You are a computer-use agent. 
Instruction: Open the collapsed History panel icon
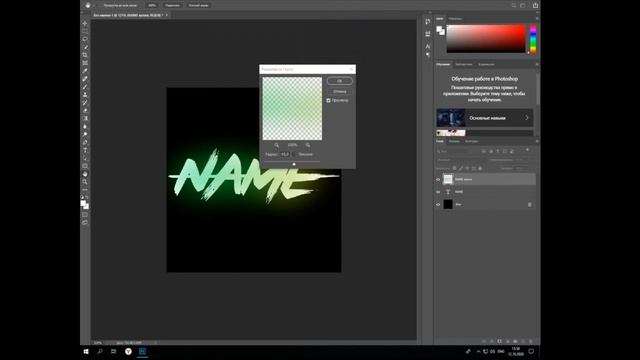point(428,22)
